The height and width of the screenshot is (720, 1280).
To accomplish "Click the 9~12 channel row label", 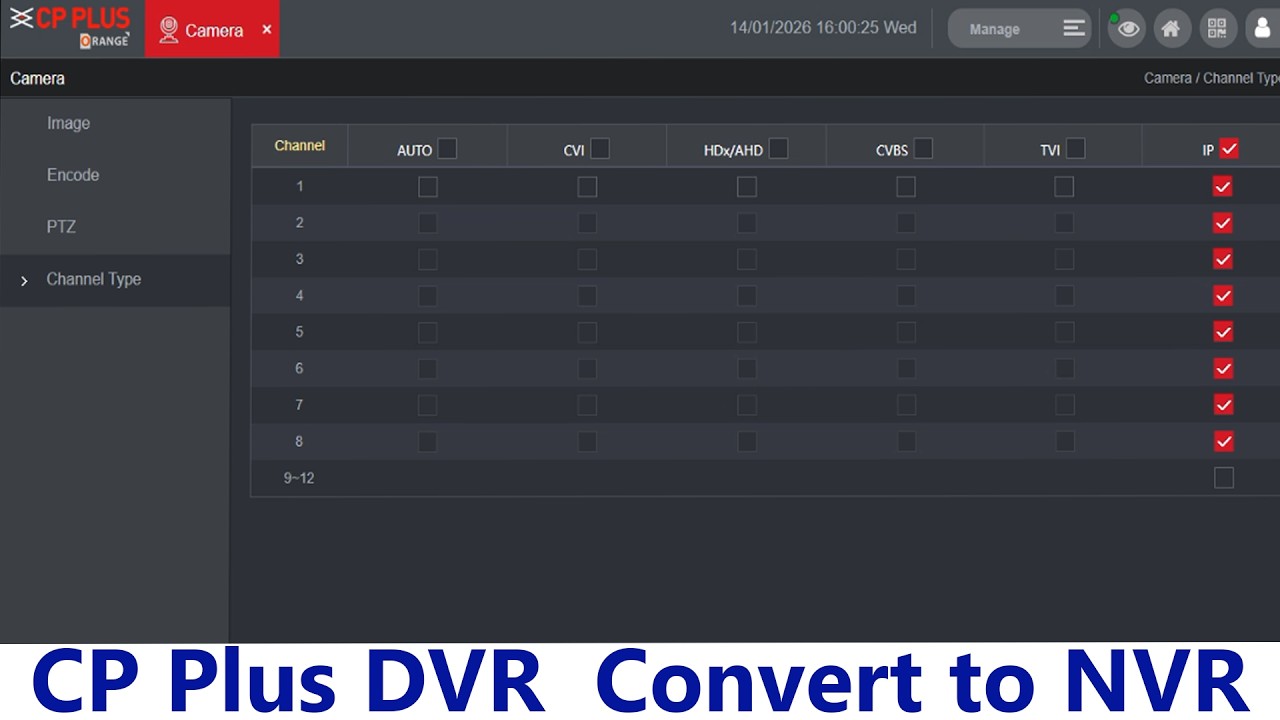I will [x=299, y=478].
